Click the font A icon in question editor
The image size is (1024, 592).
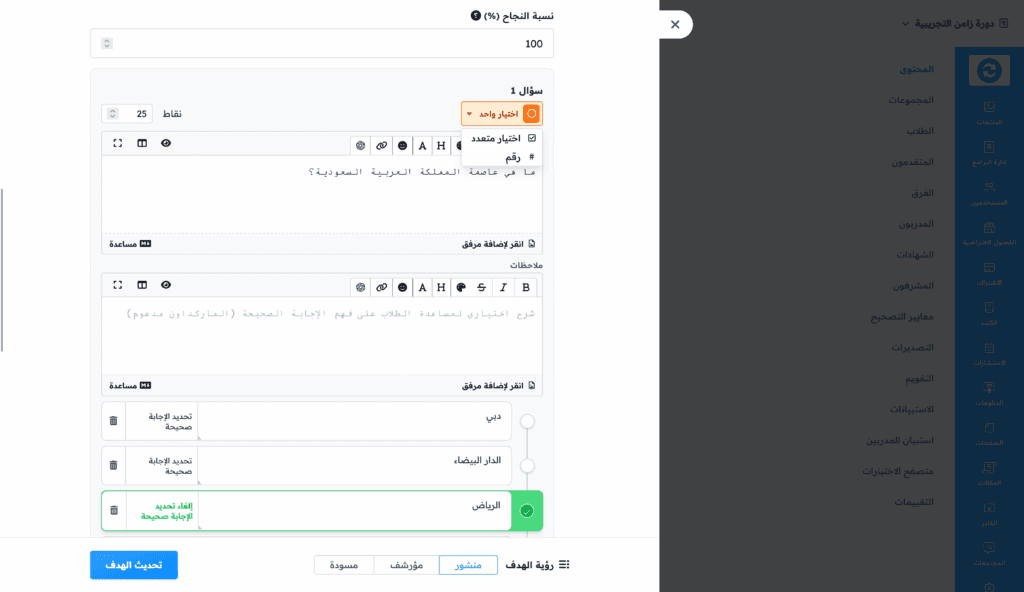point(423,146)
